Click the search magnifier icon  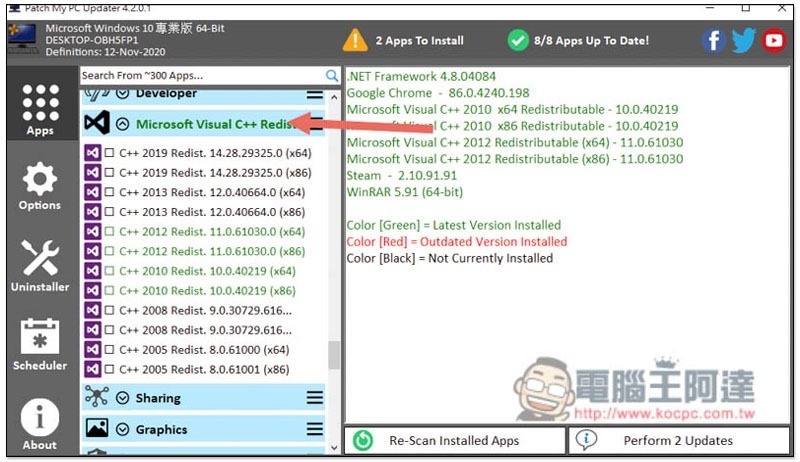(332, 76)
